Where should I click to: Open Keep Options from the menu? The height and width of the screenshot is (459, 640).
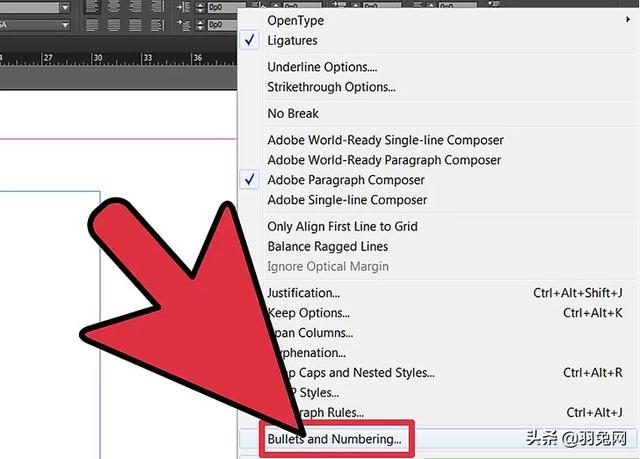[309, 313]
